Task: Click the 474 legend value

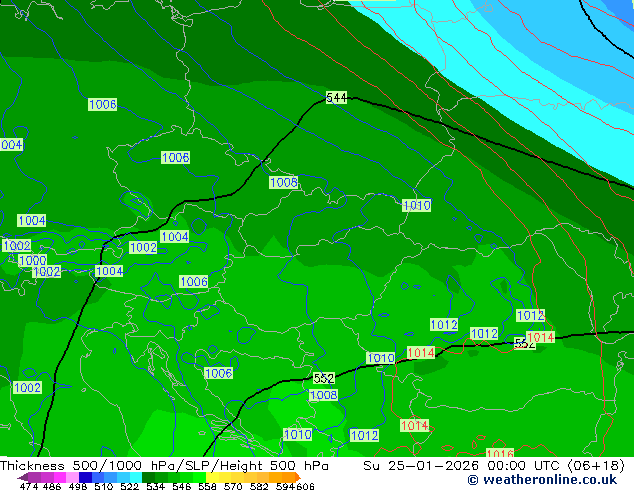Action: point(29,486)
